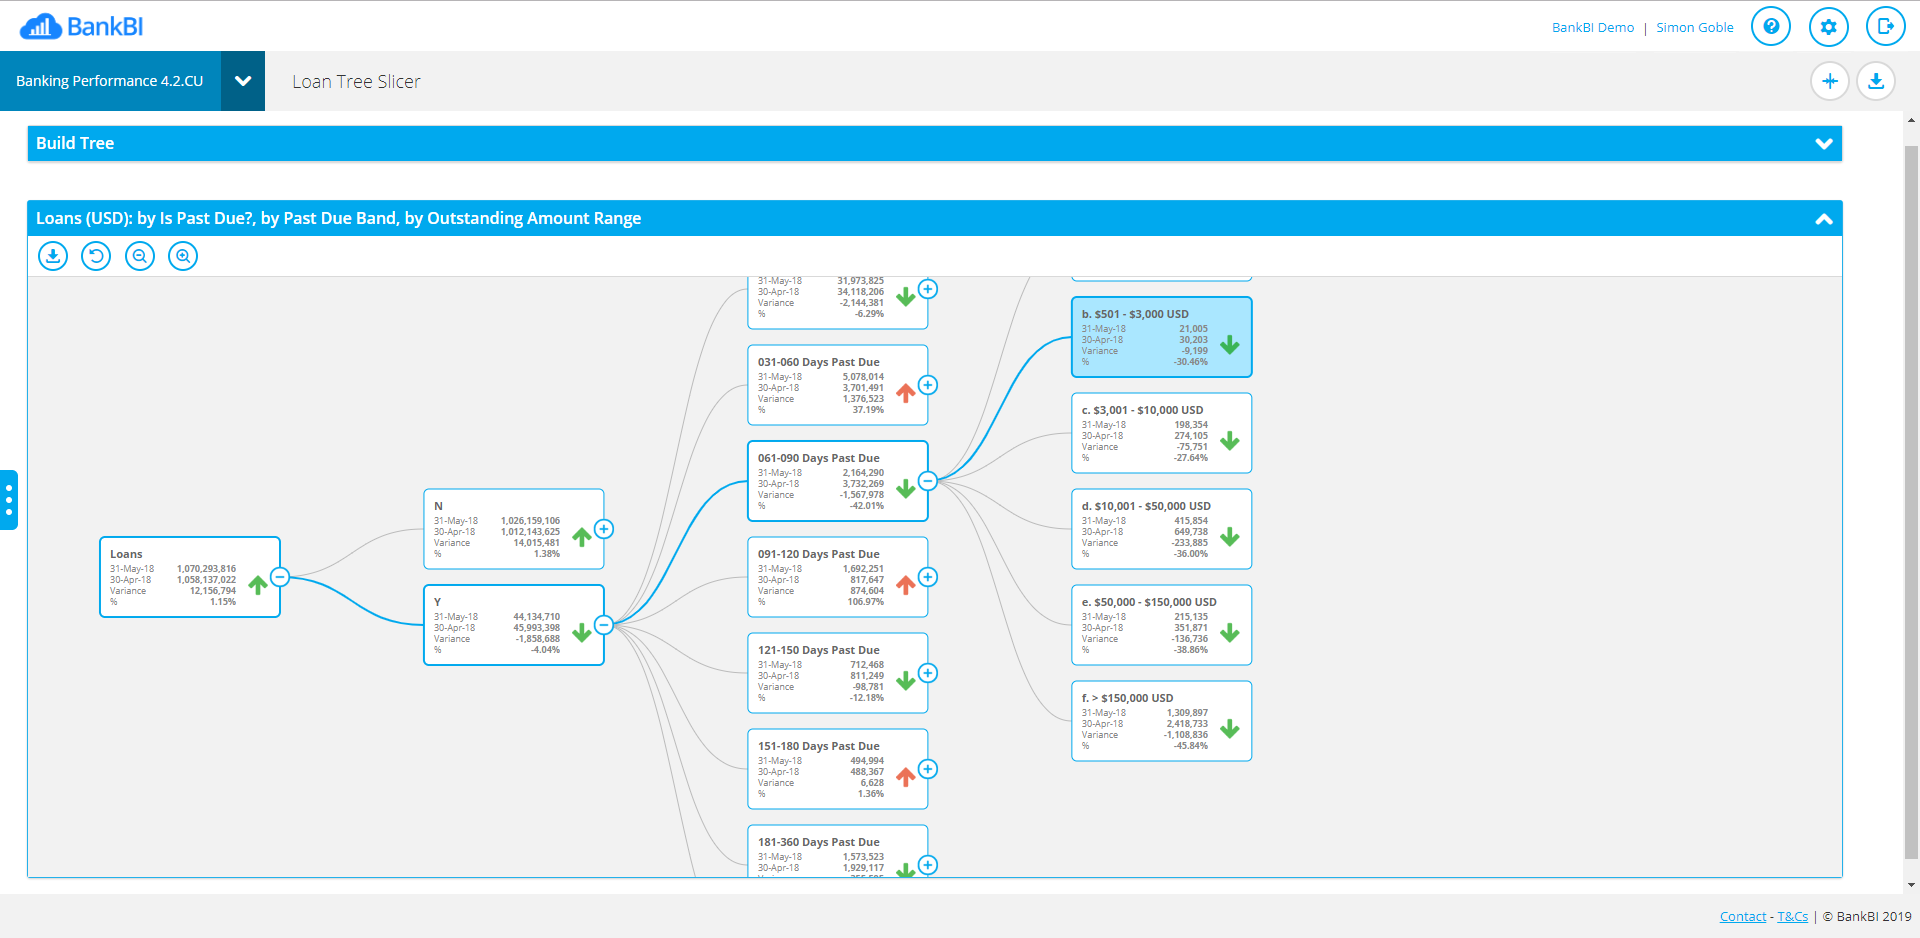The height and width of the screenshot is (938, 1920).
Task: Collapse the Loans (USD) panel
Action: coord(1824,218)
